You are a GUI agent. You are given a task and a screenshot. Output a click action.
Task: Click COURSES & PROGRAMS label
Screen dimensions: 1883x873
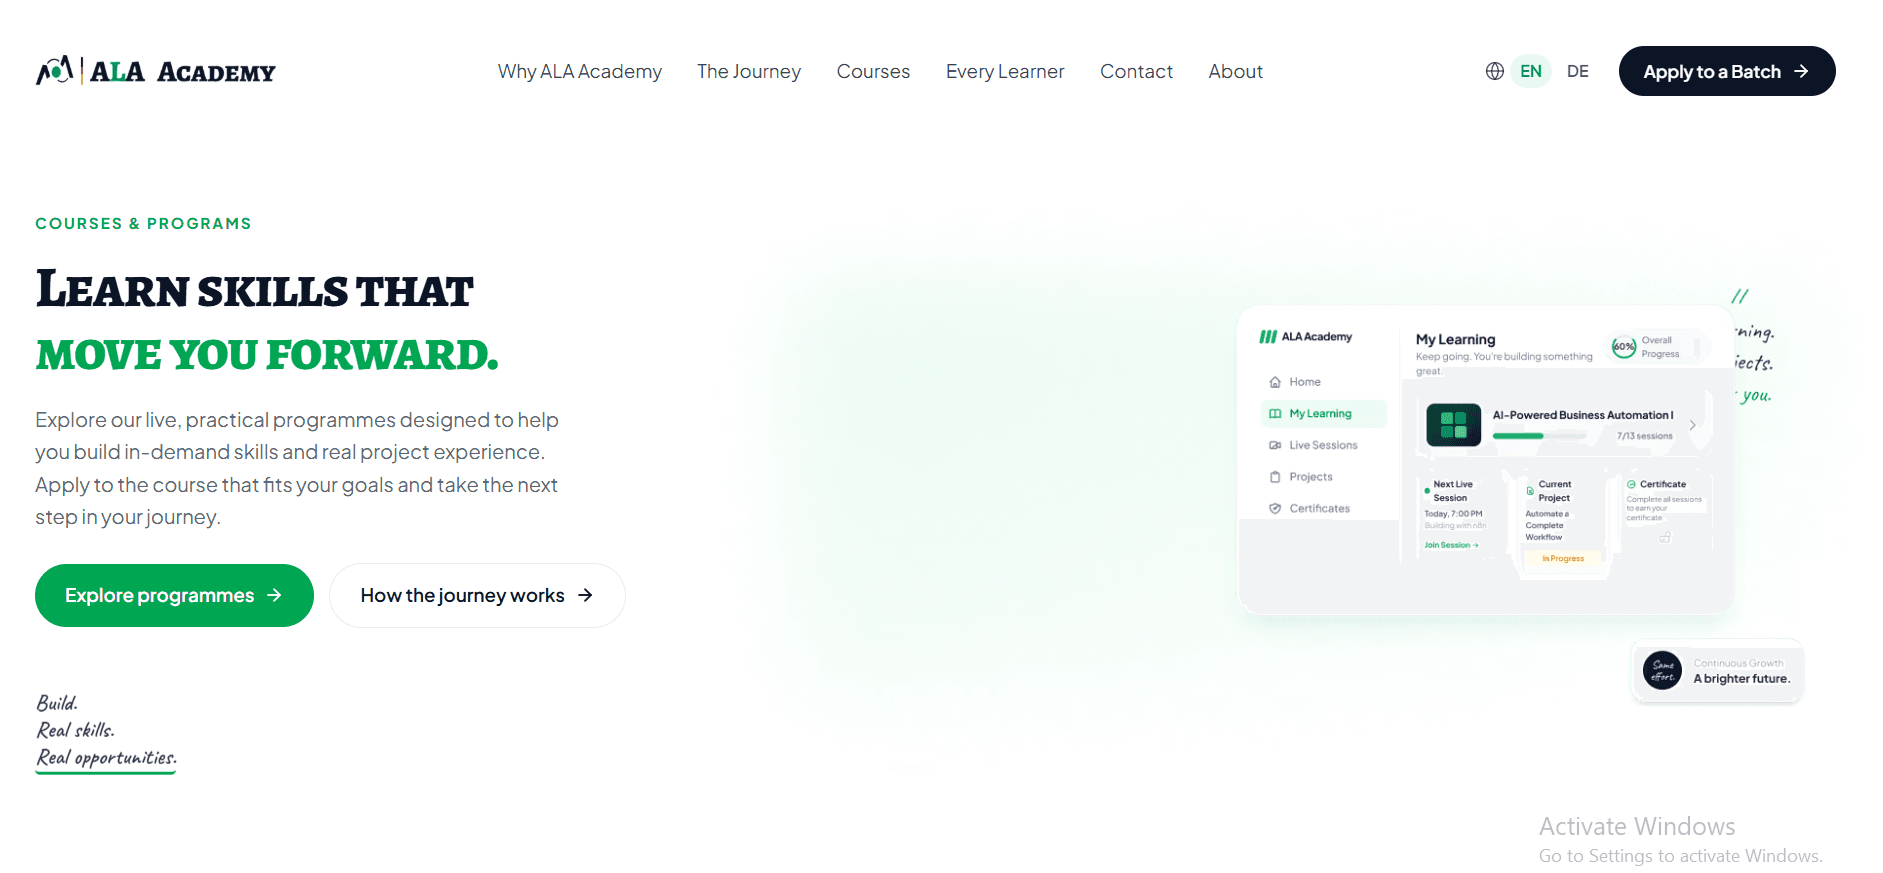143,224
